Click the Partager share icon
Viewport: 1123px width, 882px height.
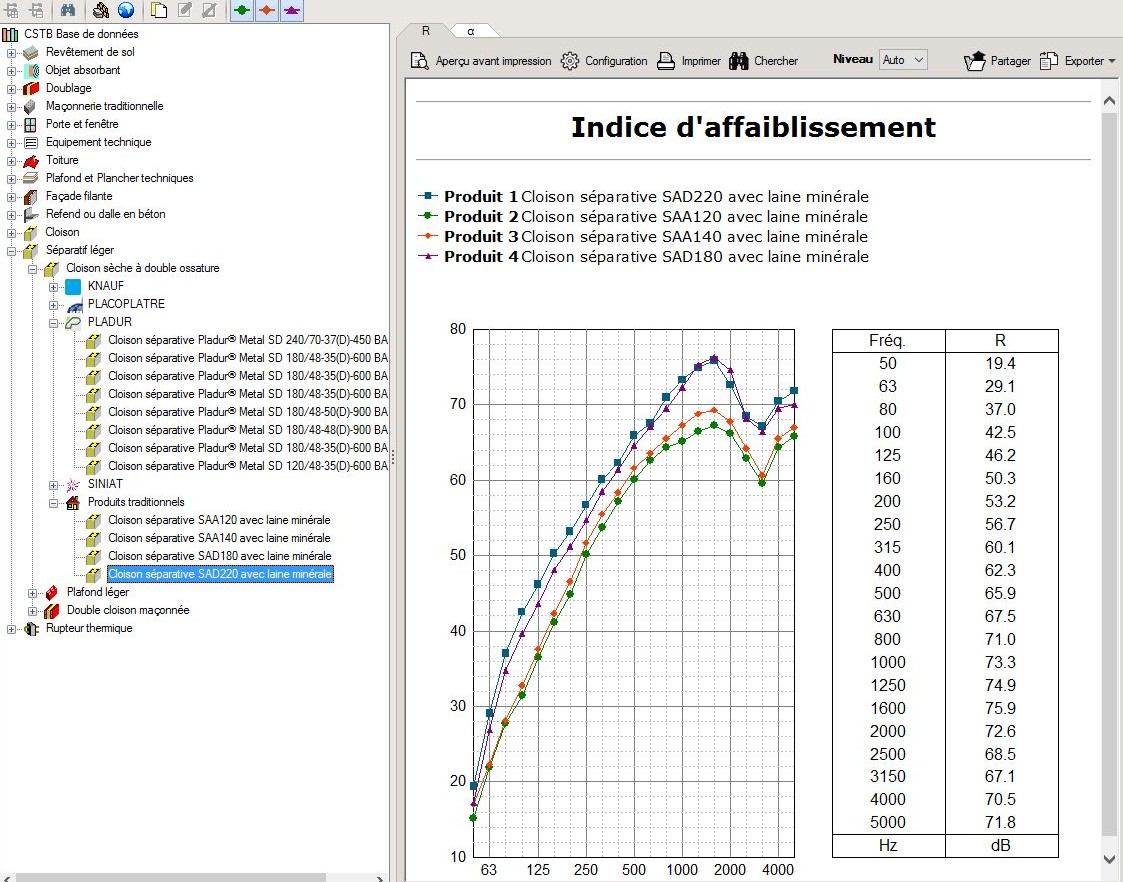click(975, 61)
